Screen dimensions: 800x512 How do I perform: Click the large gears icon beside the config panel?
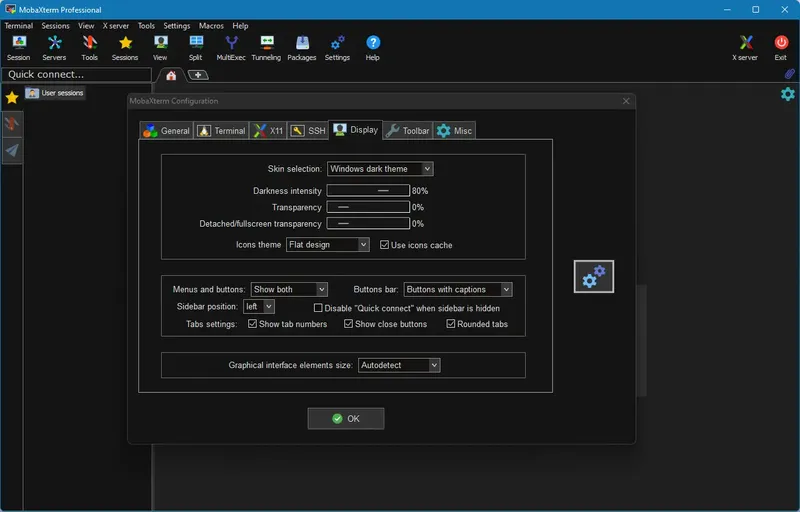[594, 276]
